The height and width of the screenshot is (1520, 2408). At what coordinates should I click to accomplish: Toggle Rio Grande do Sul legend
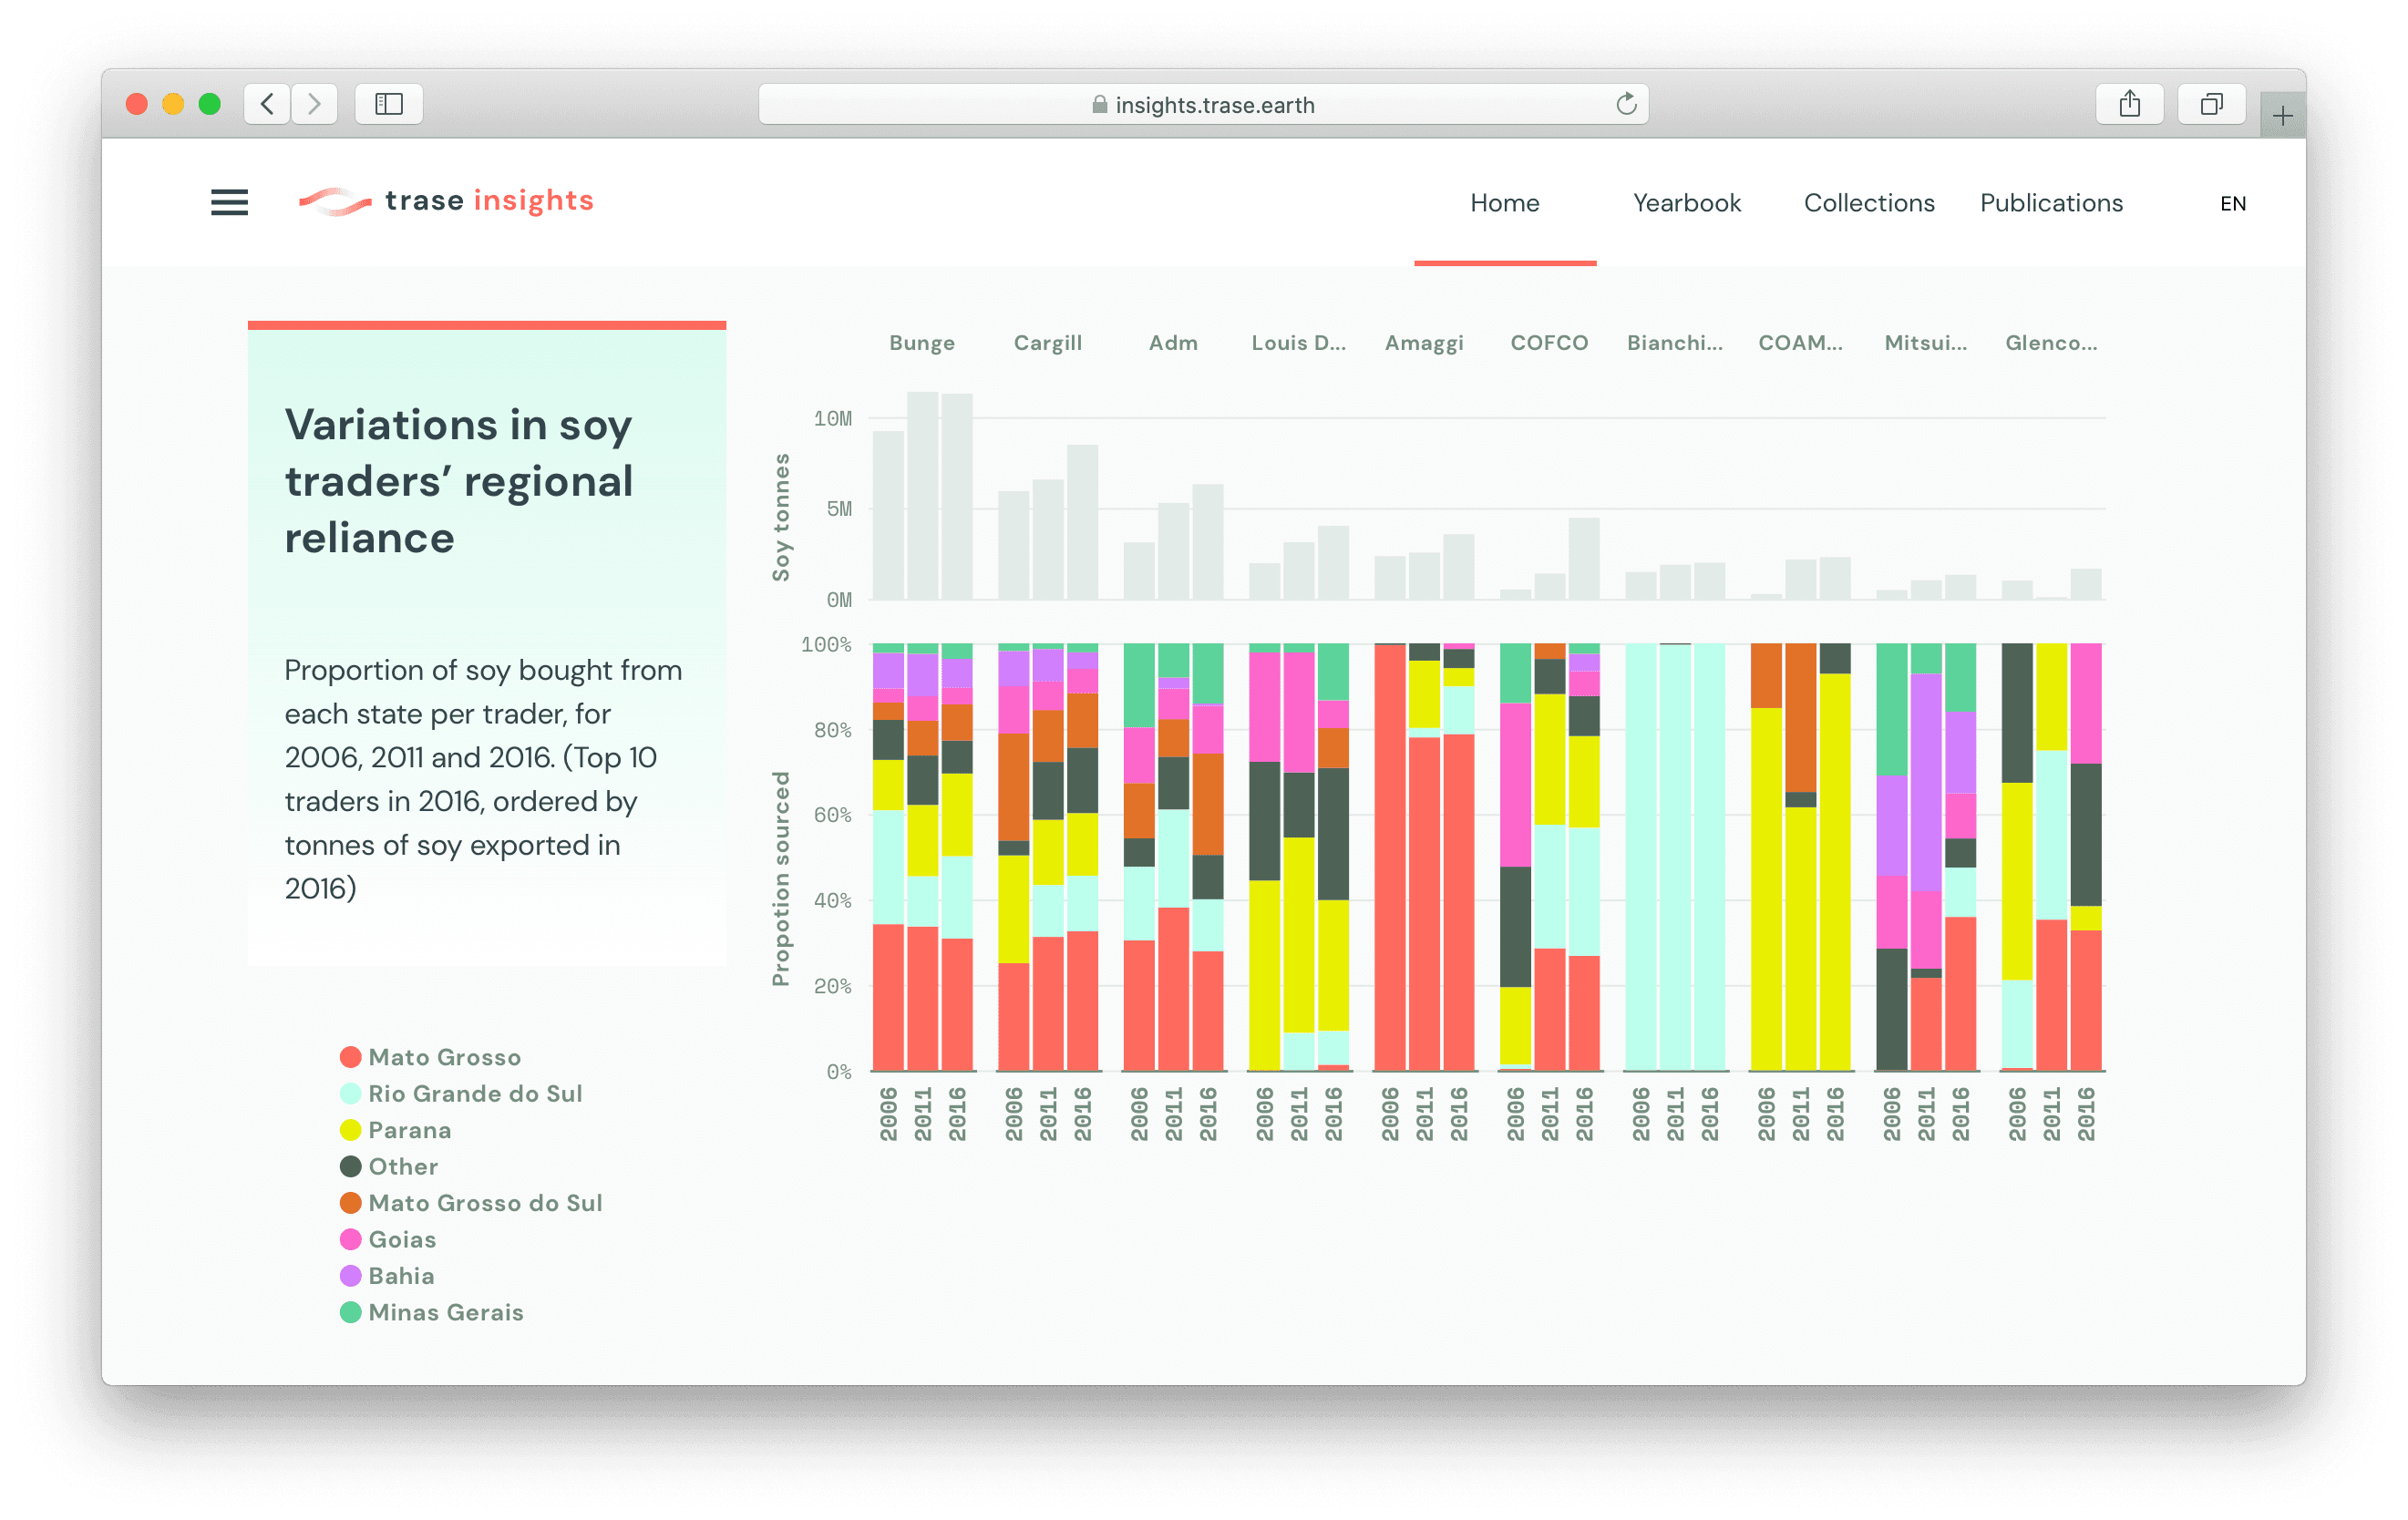[475, 1093]
